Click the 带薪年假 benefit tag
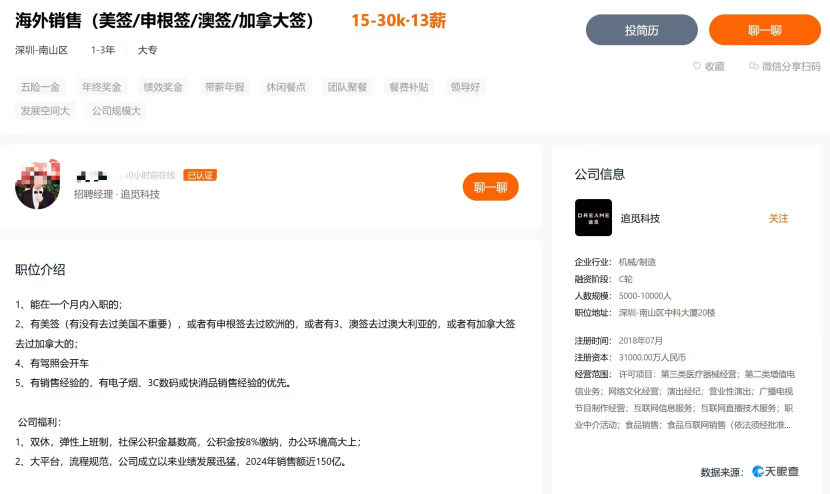Image resolution: width=830 pixels, height=494 pixels. pos(224,87)
